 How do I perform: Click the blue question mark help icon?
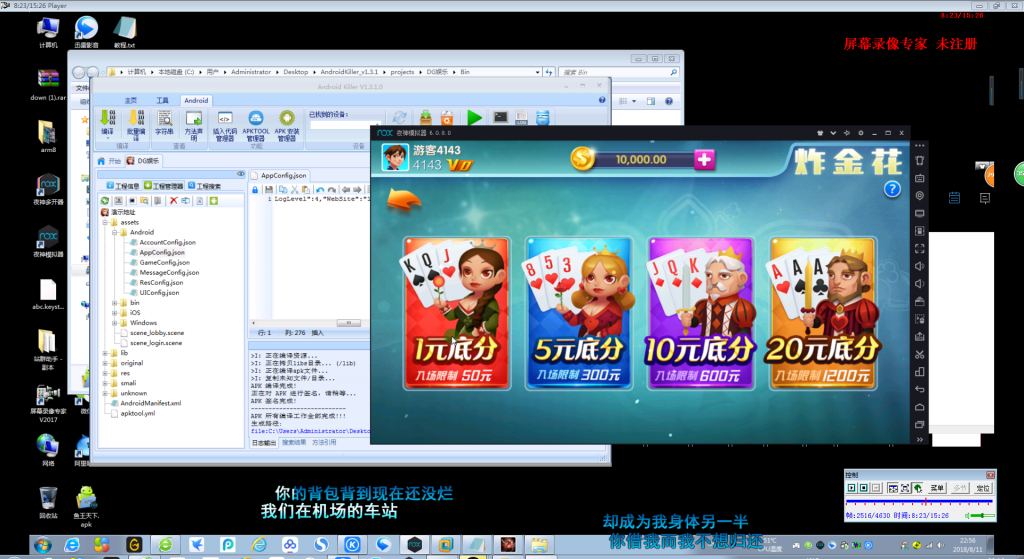point(892,189)
